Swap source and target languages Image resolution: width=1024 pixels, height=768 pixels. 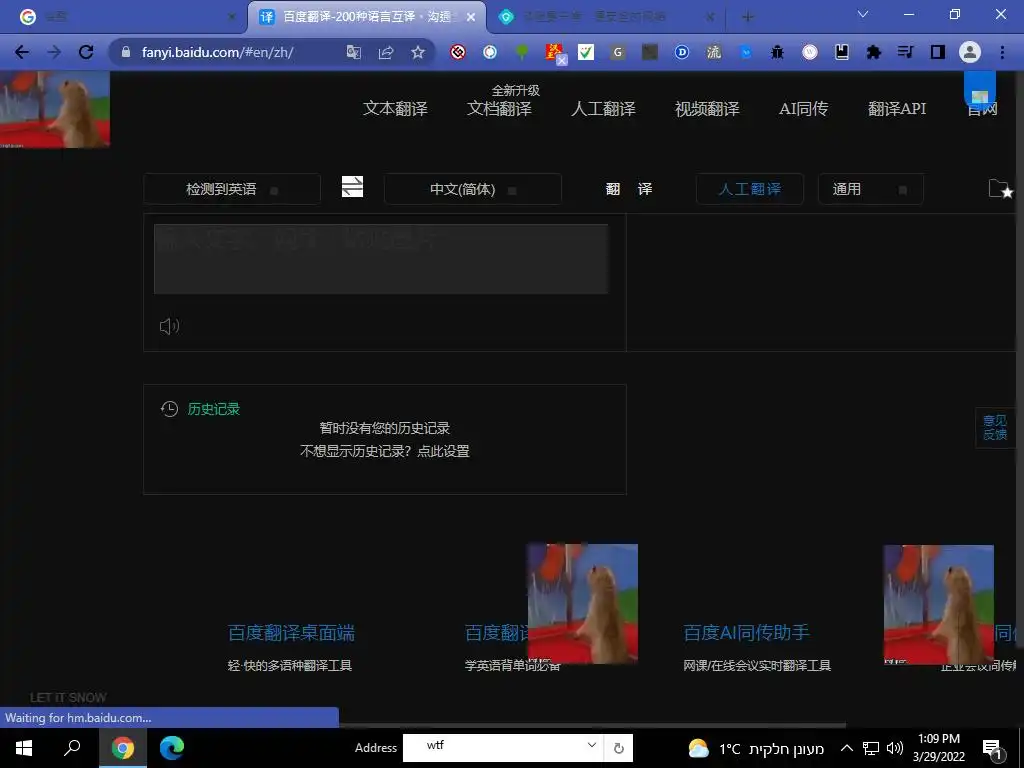[352, 187]
